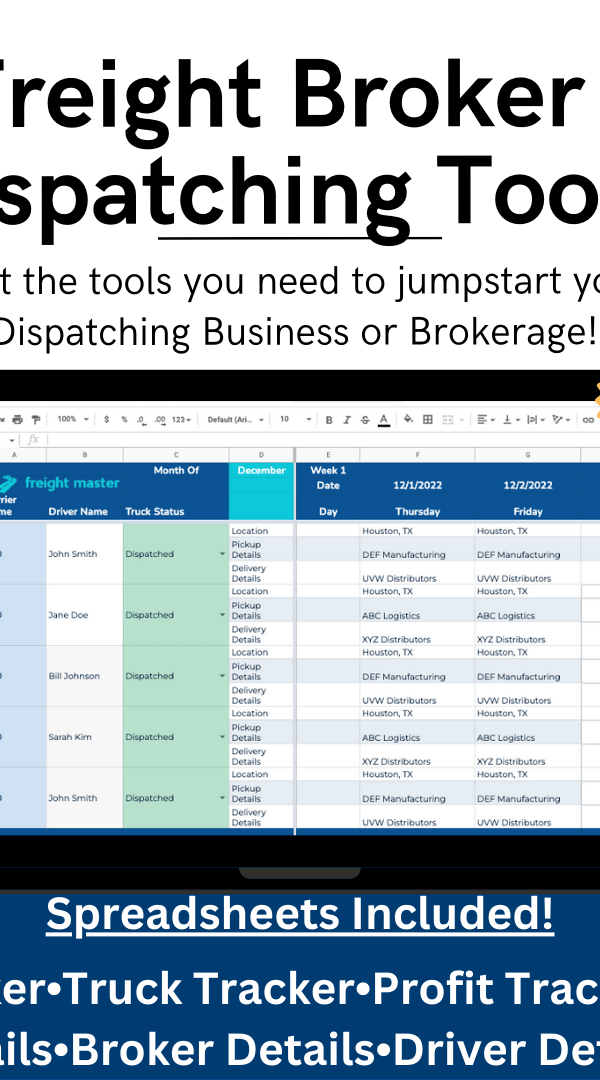Image resolution: width=600 pixels, height=1080 pixels.
Task: Click the Bill Johnson driver name cell
Action: (84, 676)
